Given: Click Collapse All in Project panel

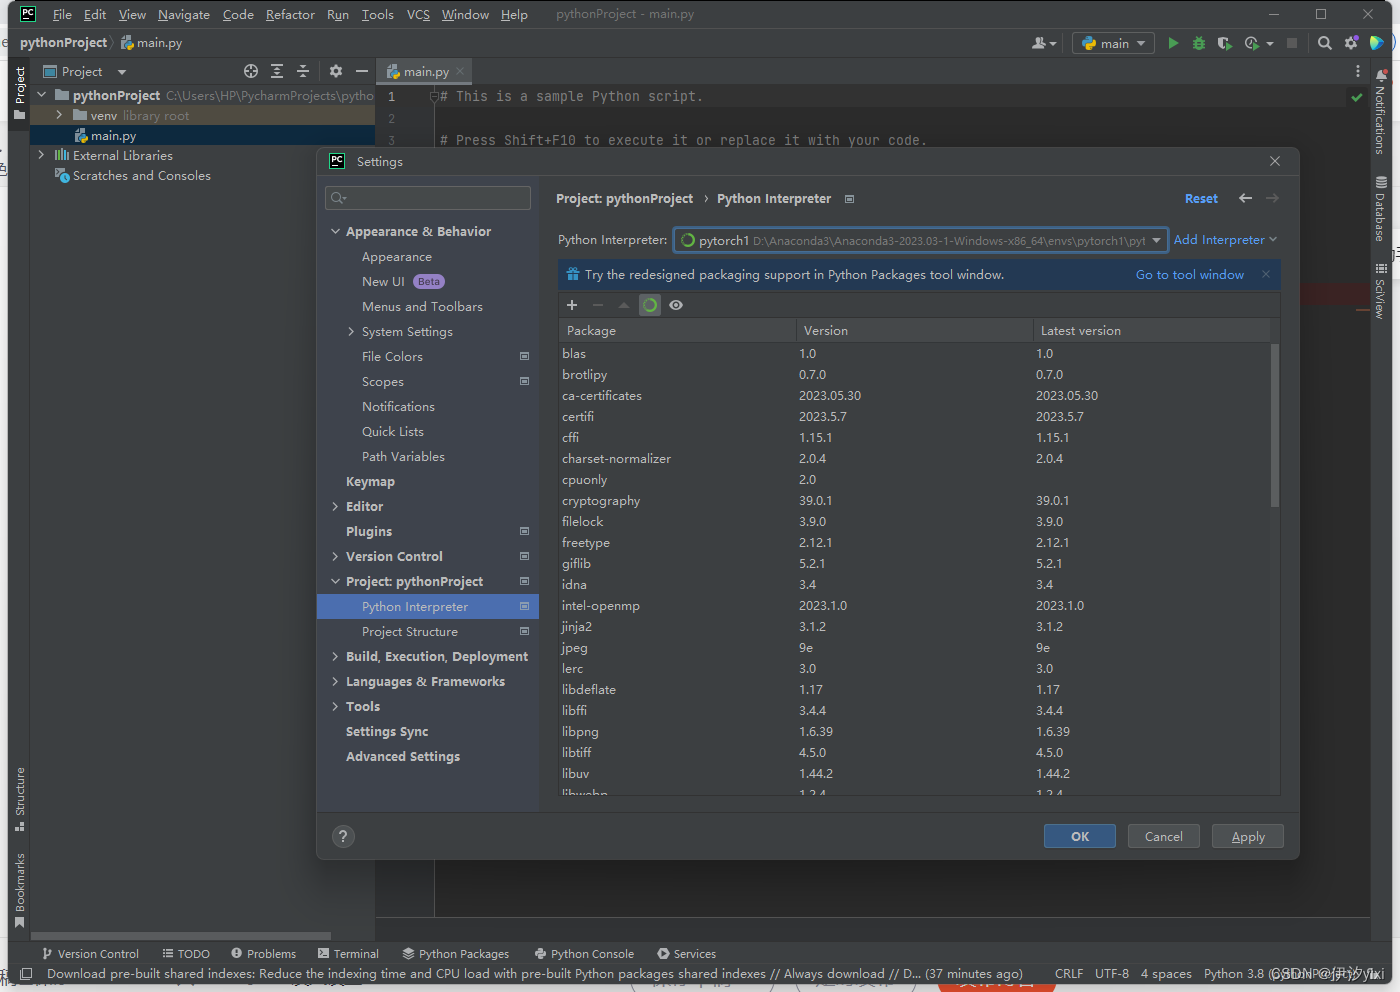Looking at the screenshot, I should 303,71.
